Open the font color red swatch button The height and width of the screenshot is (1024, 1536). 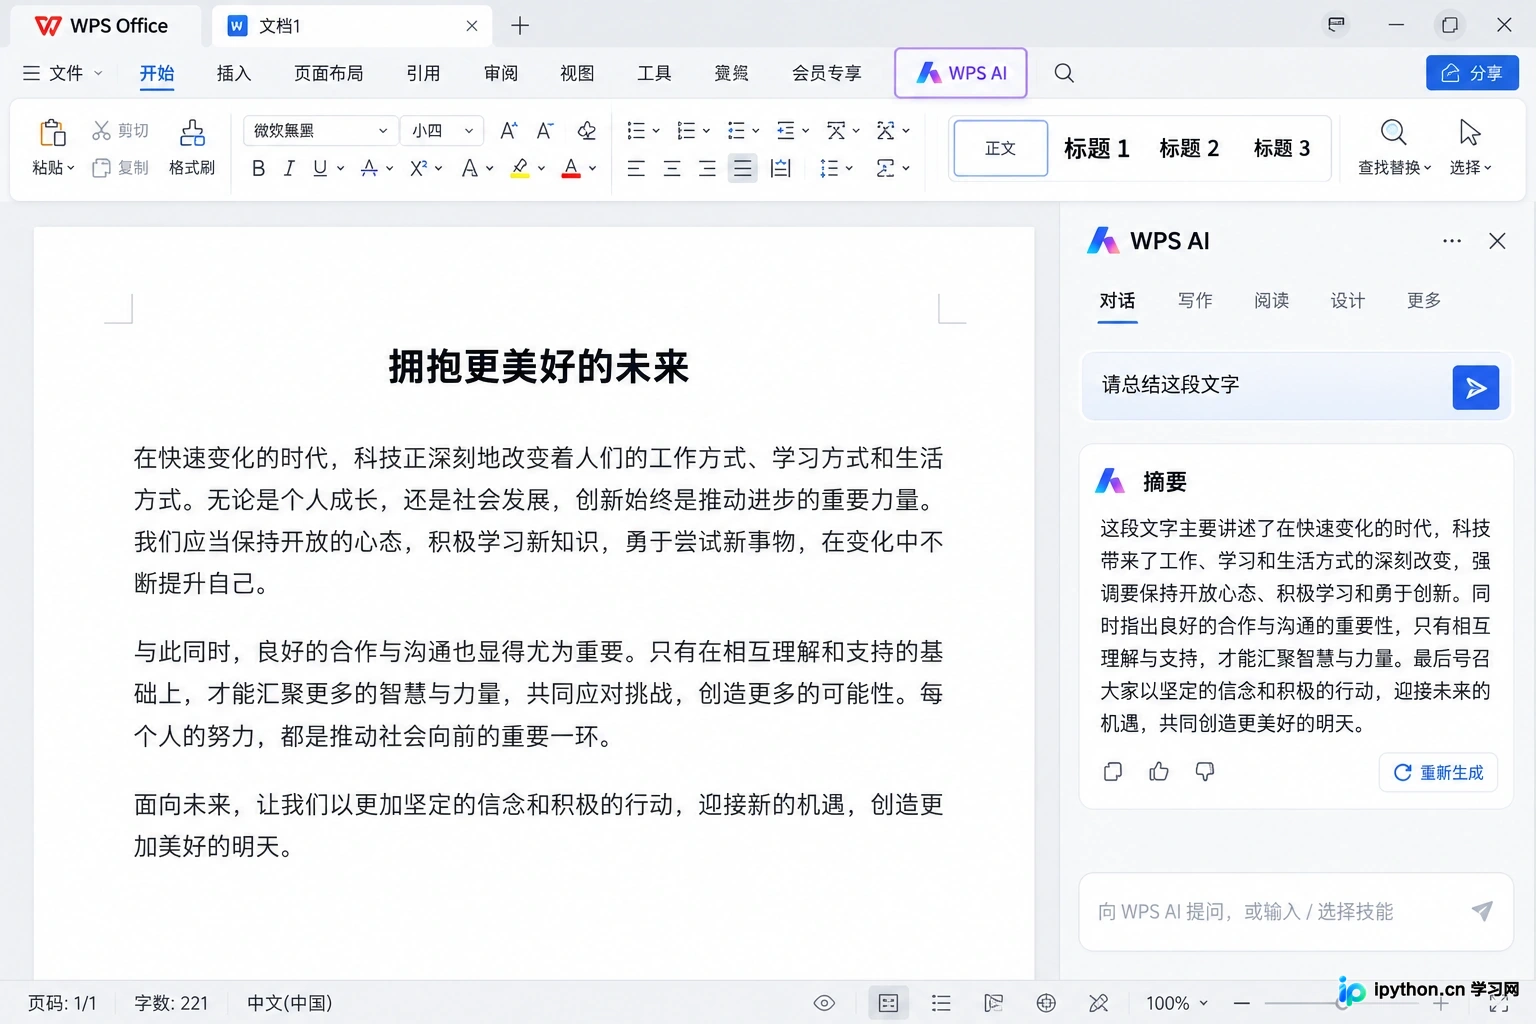[x=571, y=169]
